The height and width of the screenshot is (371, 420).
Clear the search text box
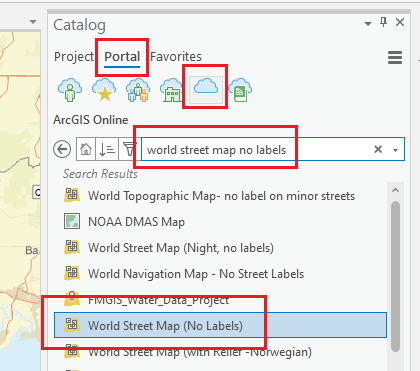tap(378, 149)
